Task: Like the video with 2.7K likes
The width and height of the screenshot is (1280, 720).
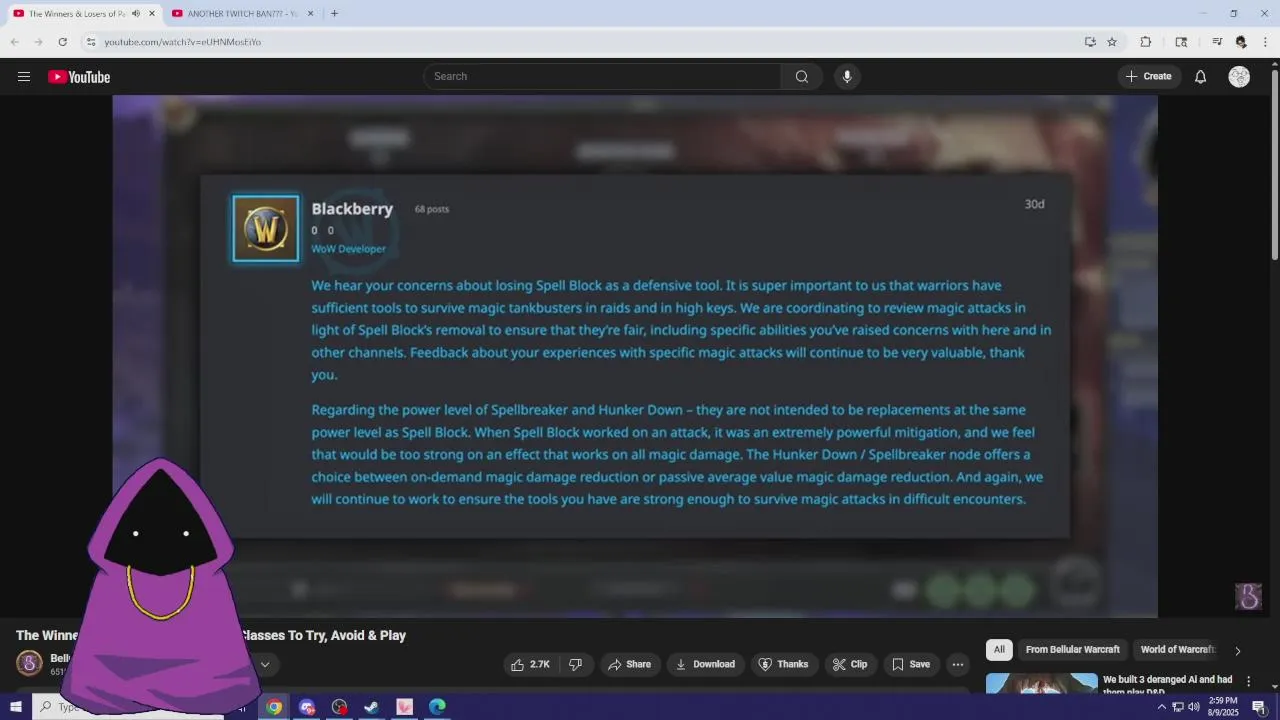Action: pos(530,664)
